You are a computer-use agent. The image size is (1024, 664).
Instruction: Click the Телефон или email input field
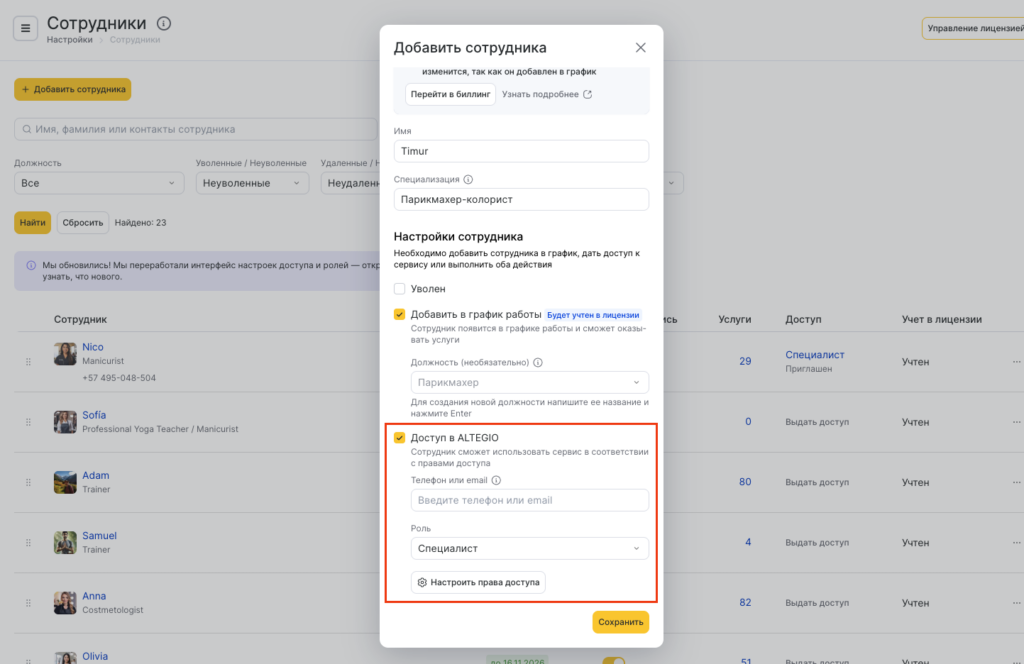point(529,500)
